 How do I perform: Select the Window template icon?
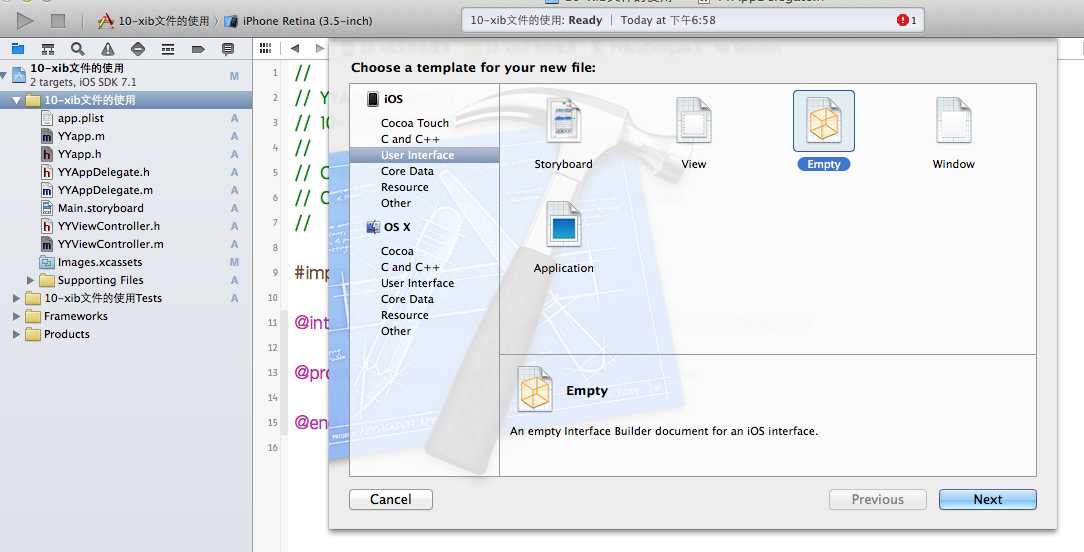(953, 121)
